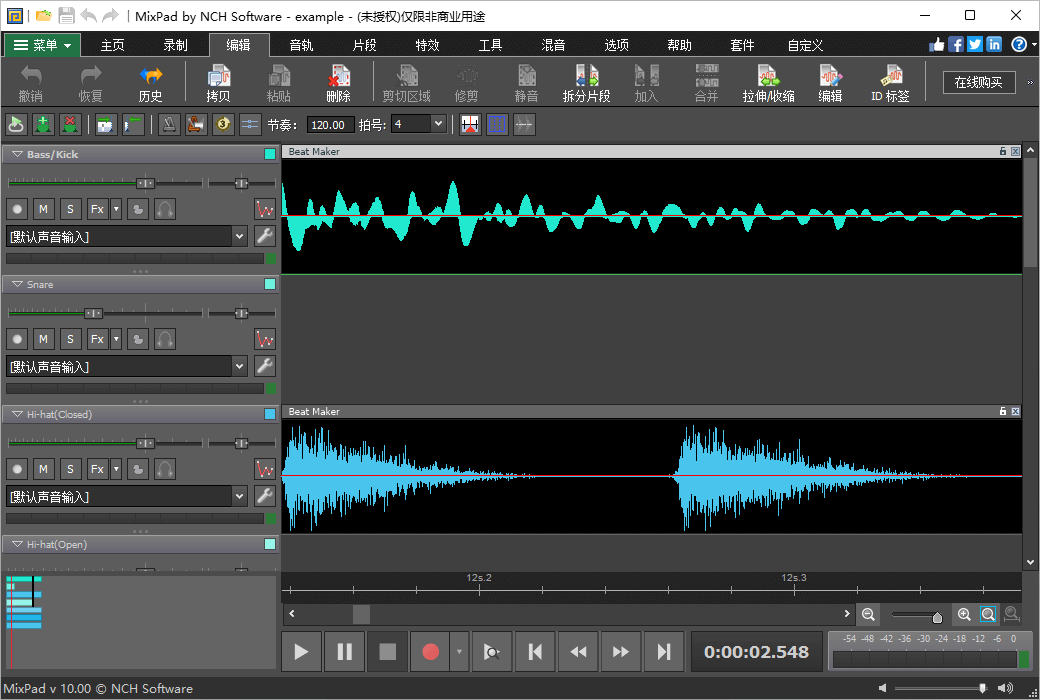The height and width of the screenshot is (700, 1040).
Task: Mute the Bass/Kick track
Action: click(x=43, y=209)
